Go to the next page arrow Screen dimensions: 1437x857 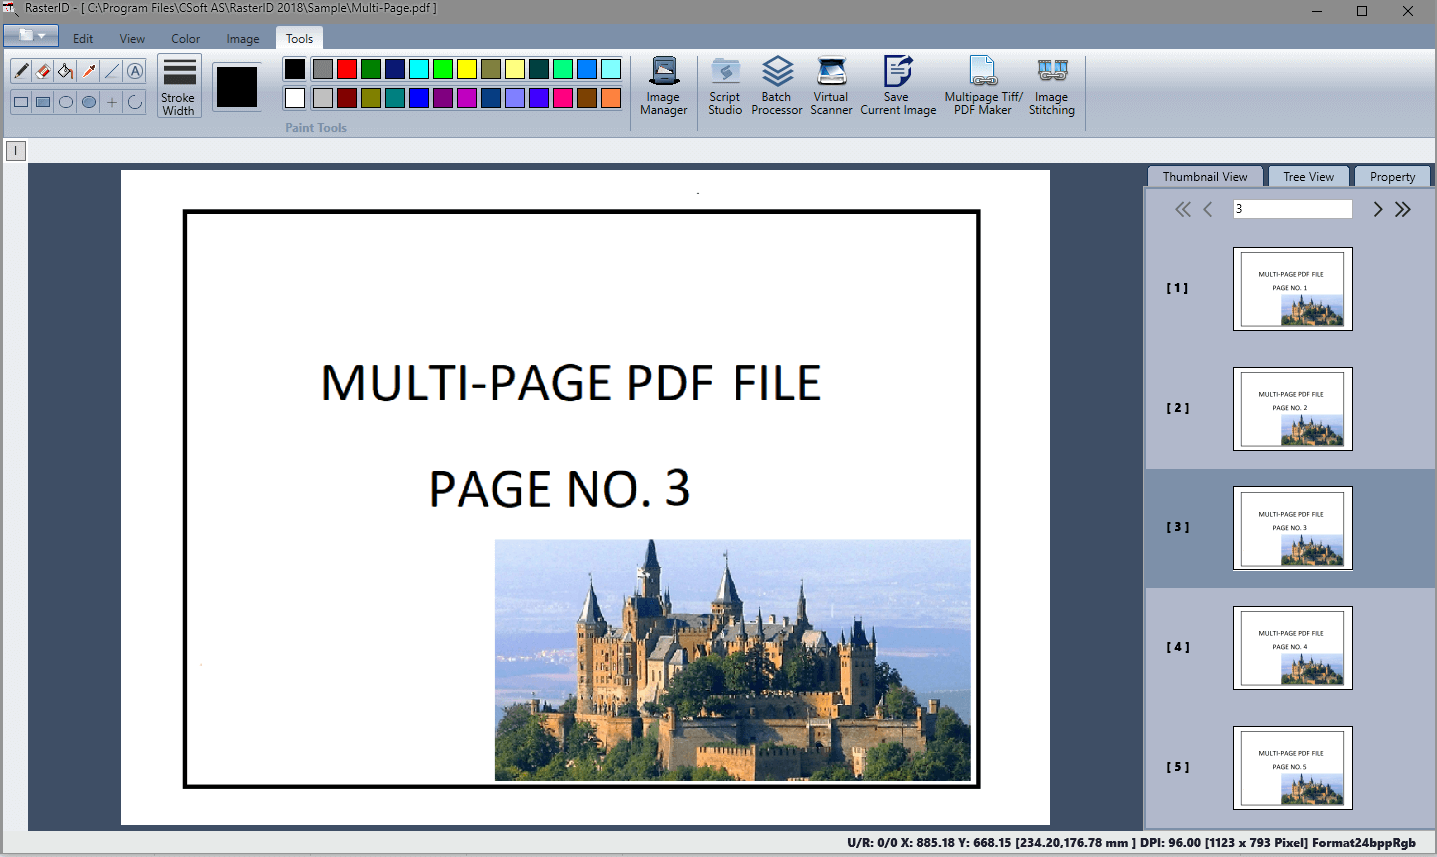pos(1377,209)
